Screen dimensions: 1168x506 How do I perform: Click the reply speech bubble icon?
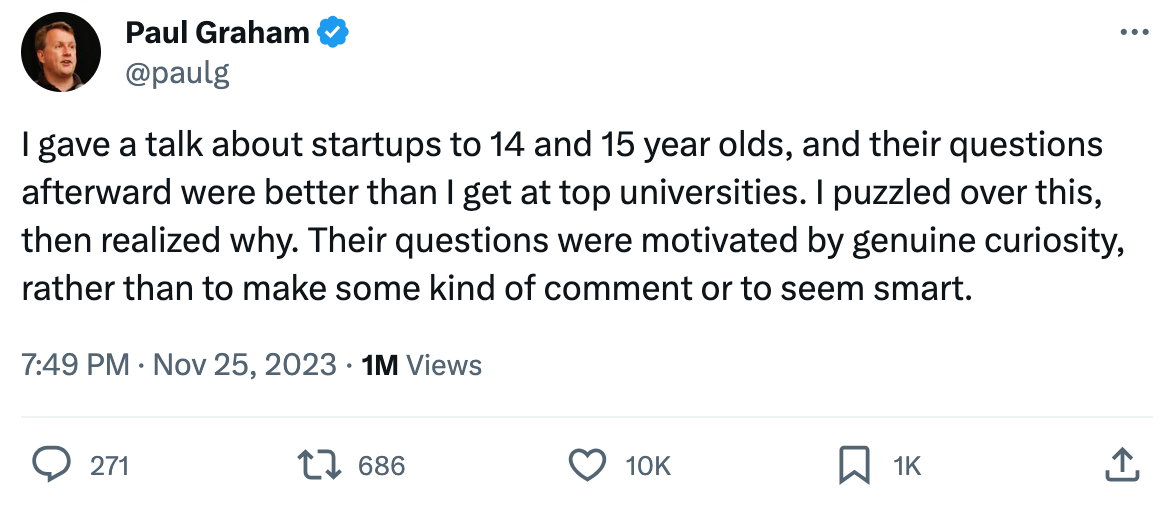click(x=51, y=465)
